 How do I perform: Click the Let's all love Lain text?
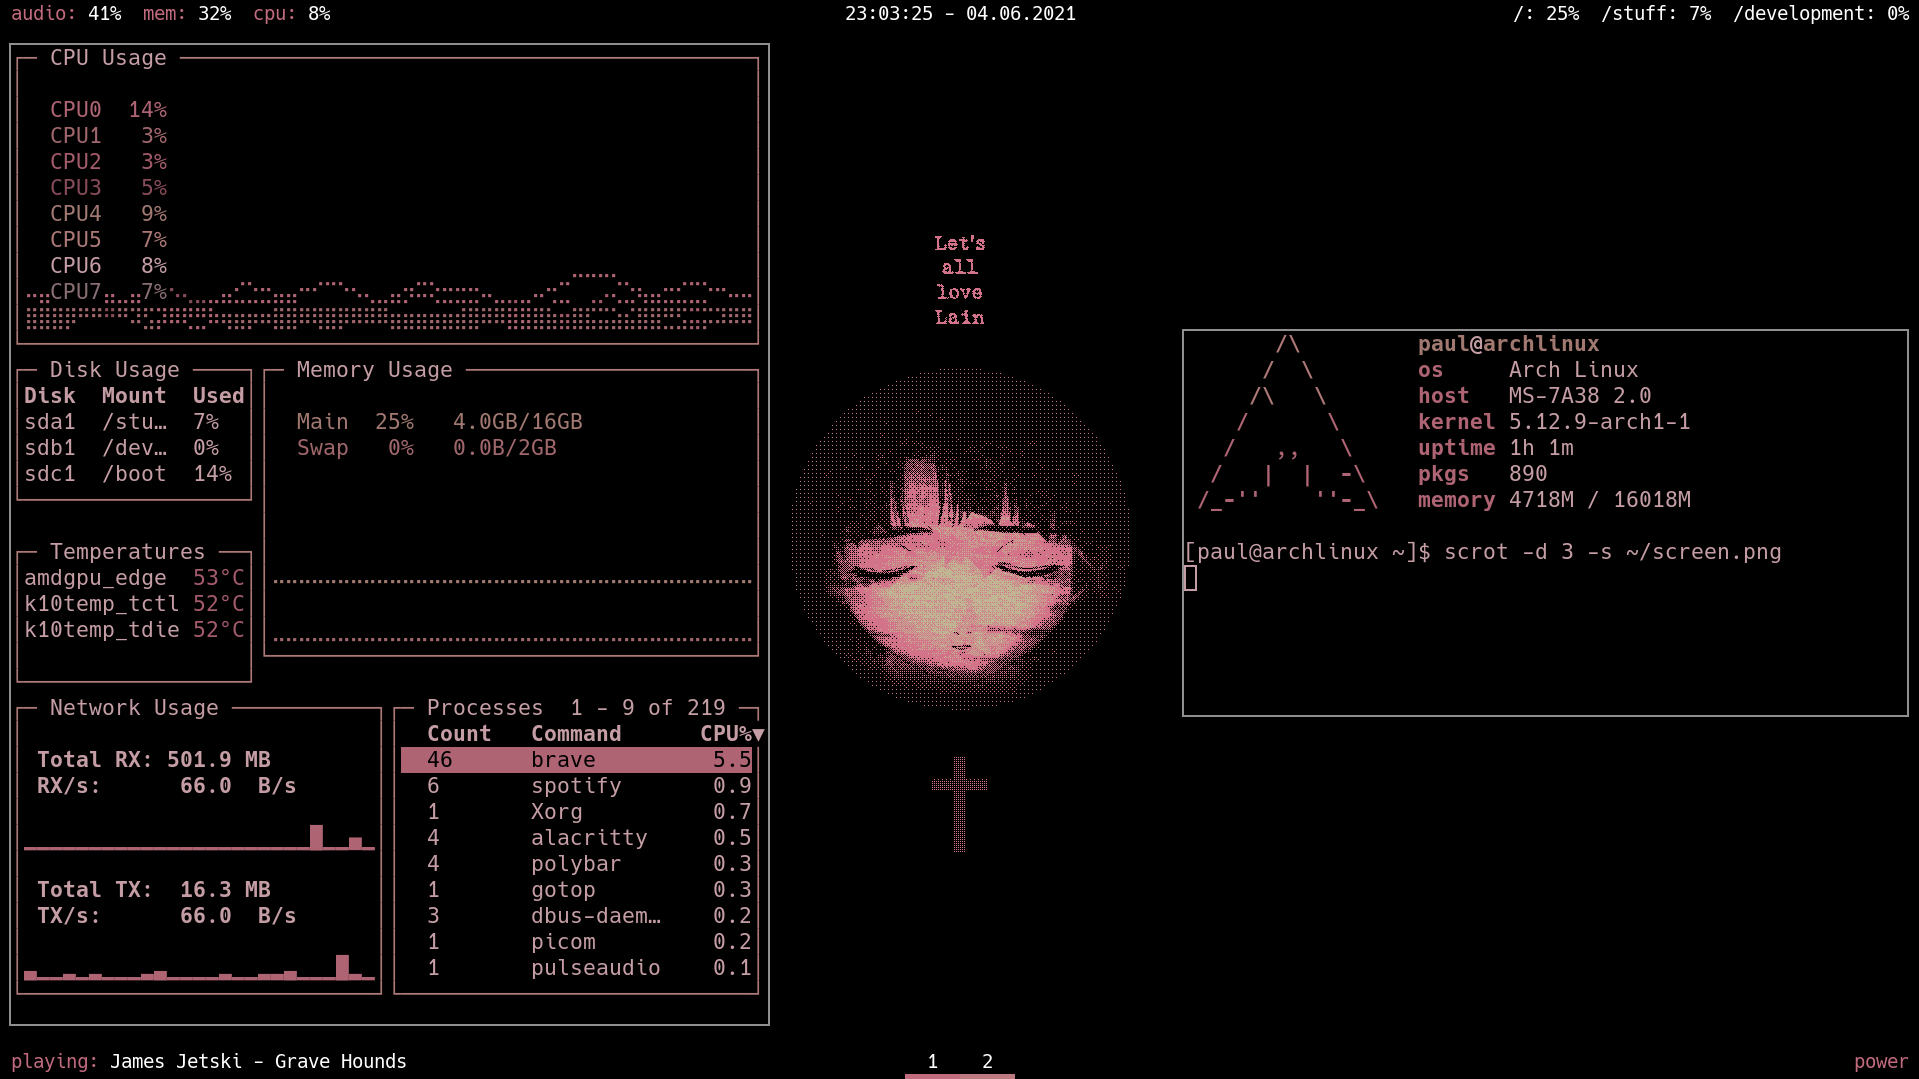(960, 280)
